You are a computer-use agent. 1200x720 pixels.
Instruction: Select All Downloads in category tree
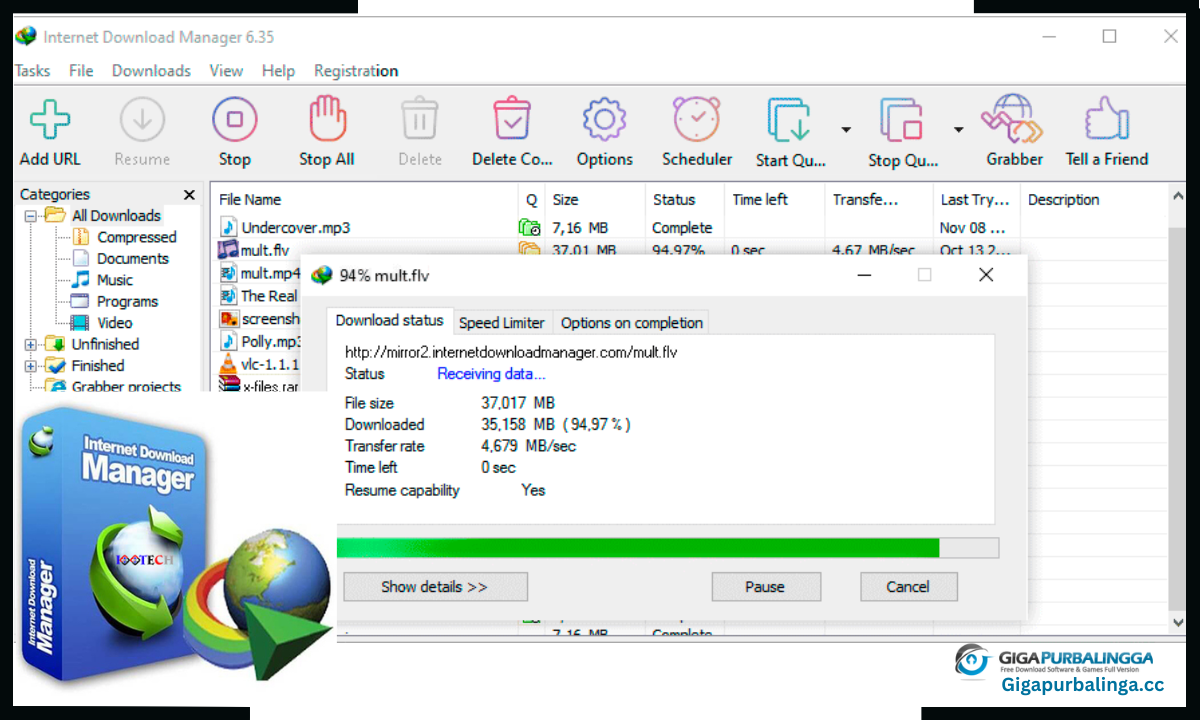click(116, 215)
